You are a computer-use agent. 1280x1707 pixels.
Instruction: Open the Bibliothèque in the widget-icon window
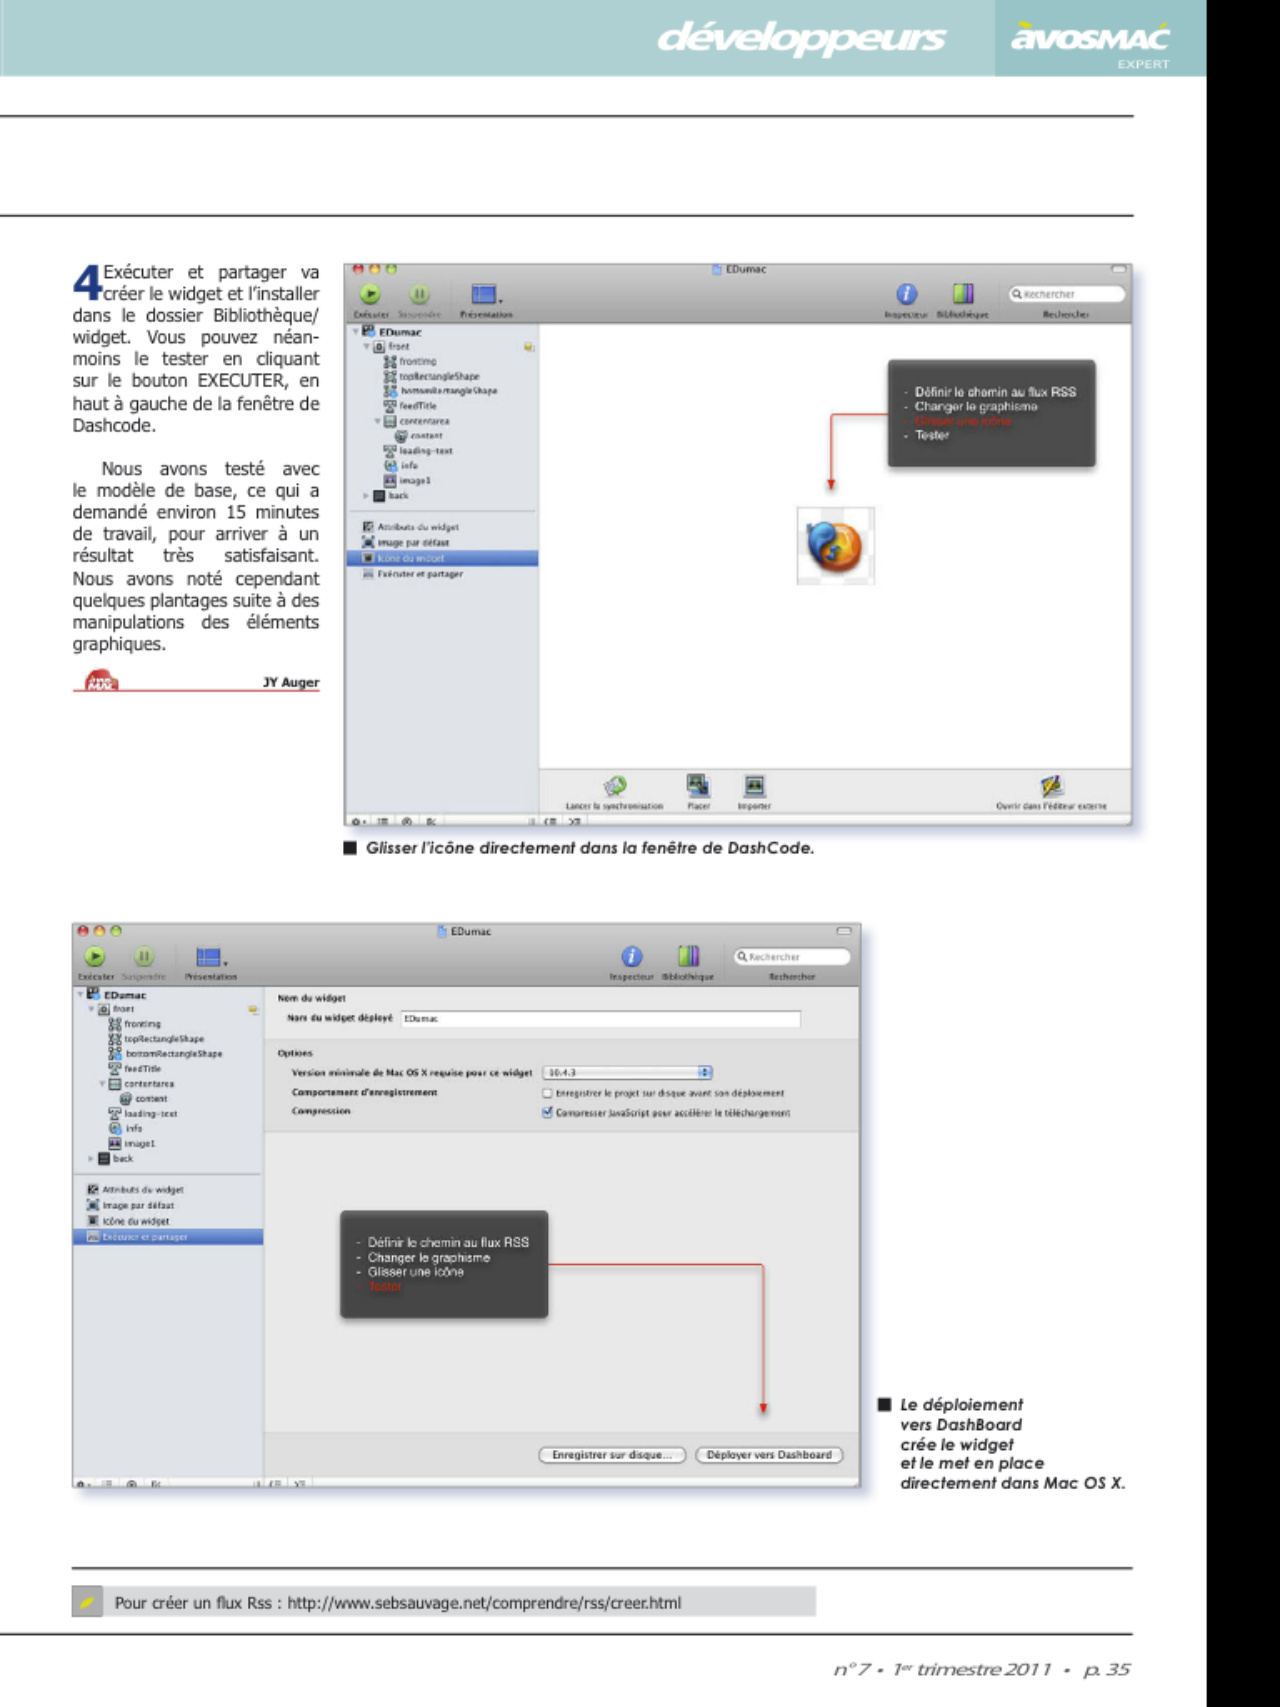(x=962, y=294)
